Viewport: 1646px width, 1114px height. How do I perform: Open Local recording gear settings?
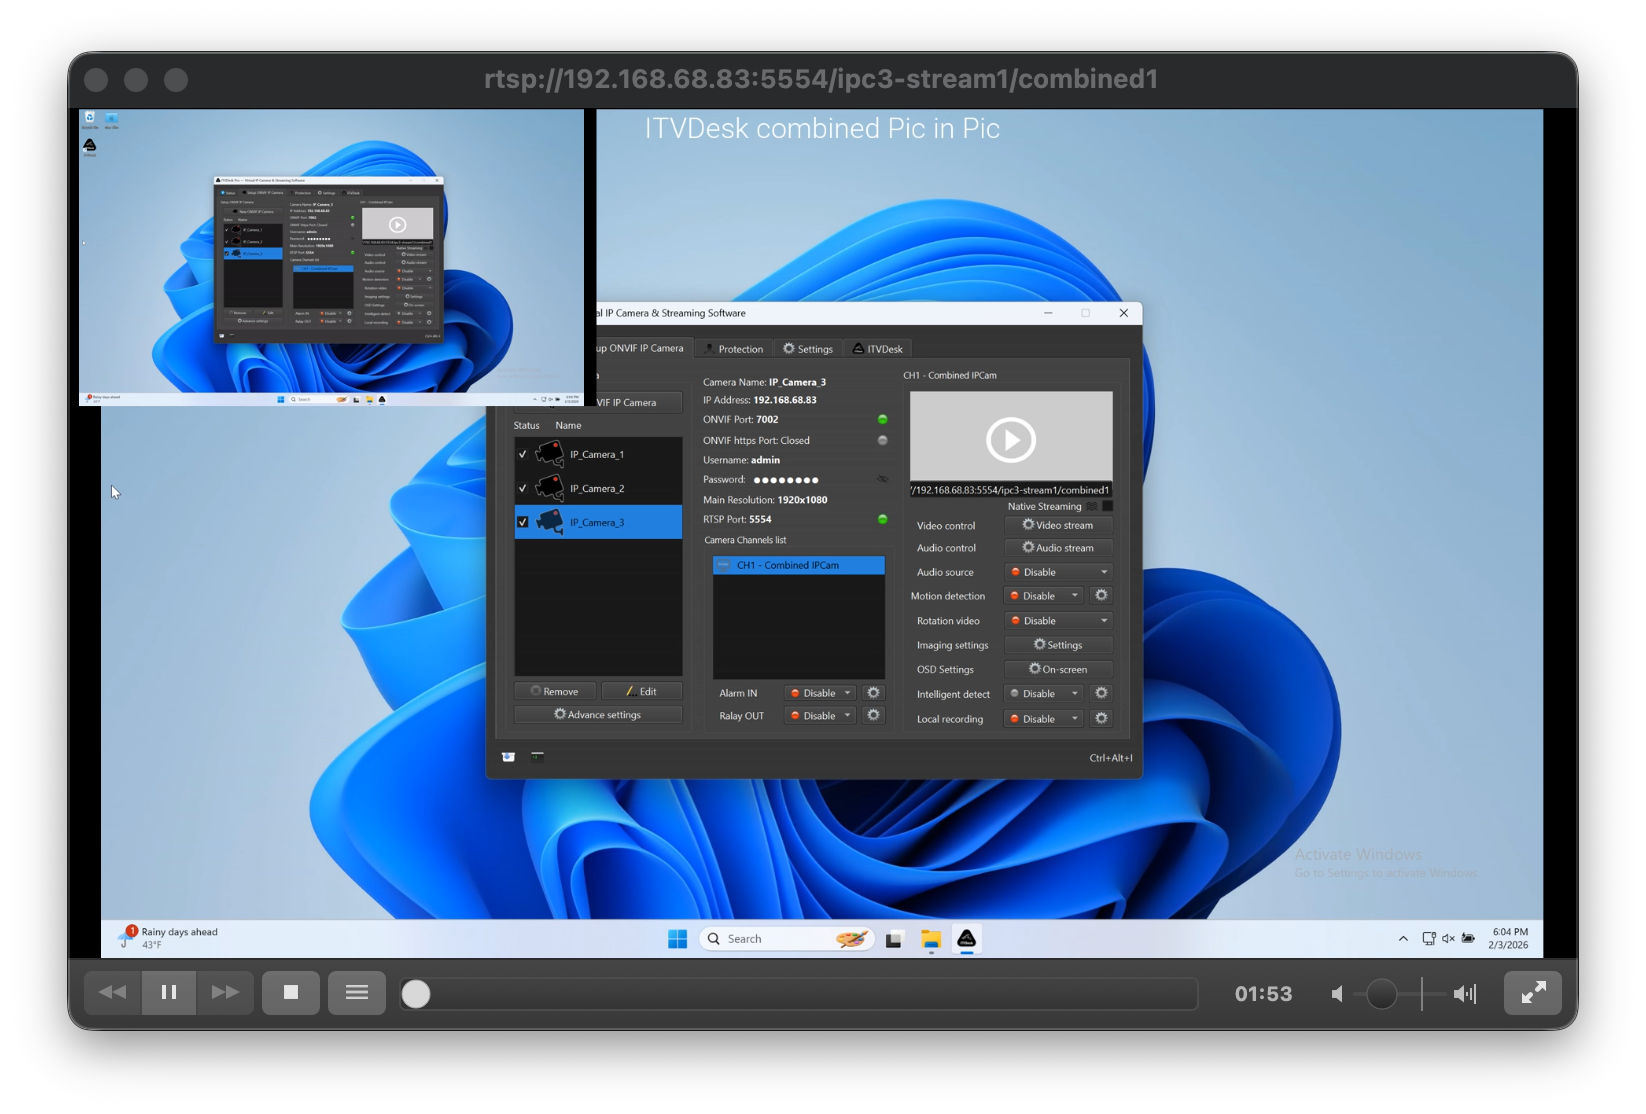(x=1101, y=719)
